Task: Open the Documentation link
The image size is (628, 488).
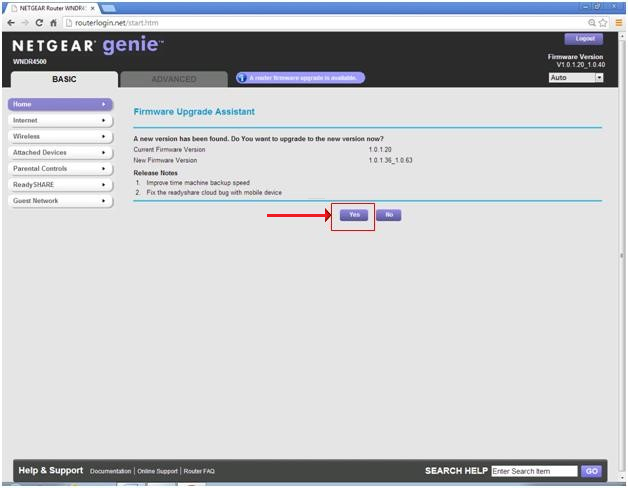Action: (x=111, y=471)
